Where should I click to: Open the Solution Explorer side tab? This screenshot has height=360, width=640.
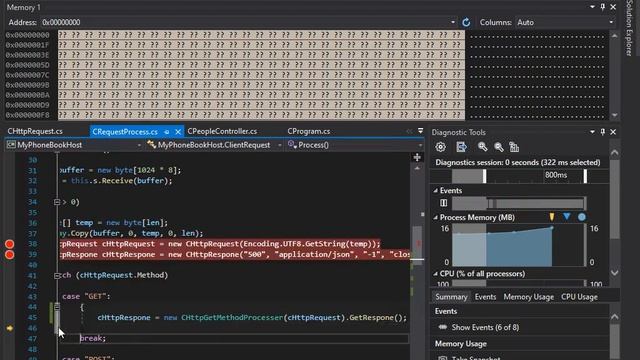[629, 28]
